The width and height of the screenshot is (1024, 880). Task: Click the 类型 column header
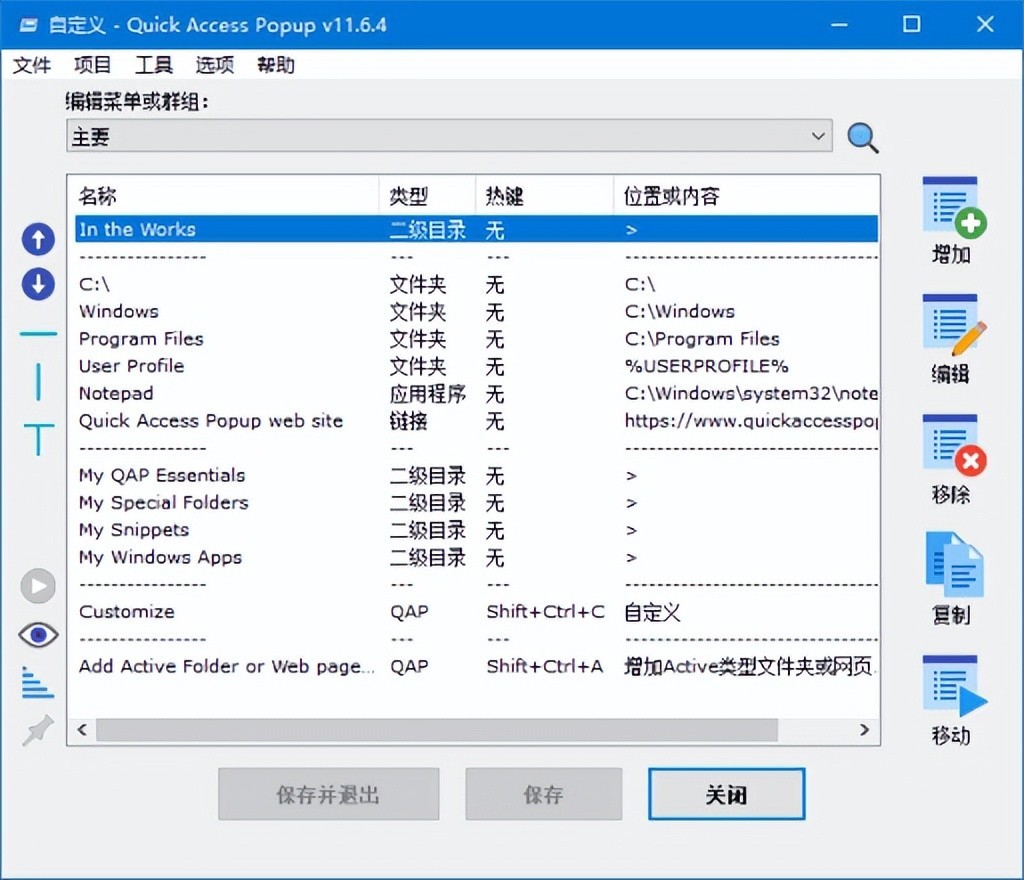click(427, 195)
